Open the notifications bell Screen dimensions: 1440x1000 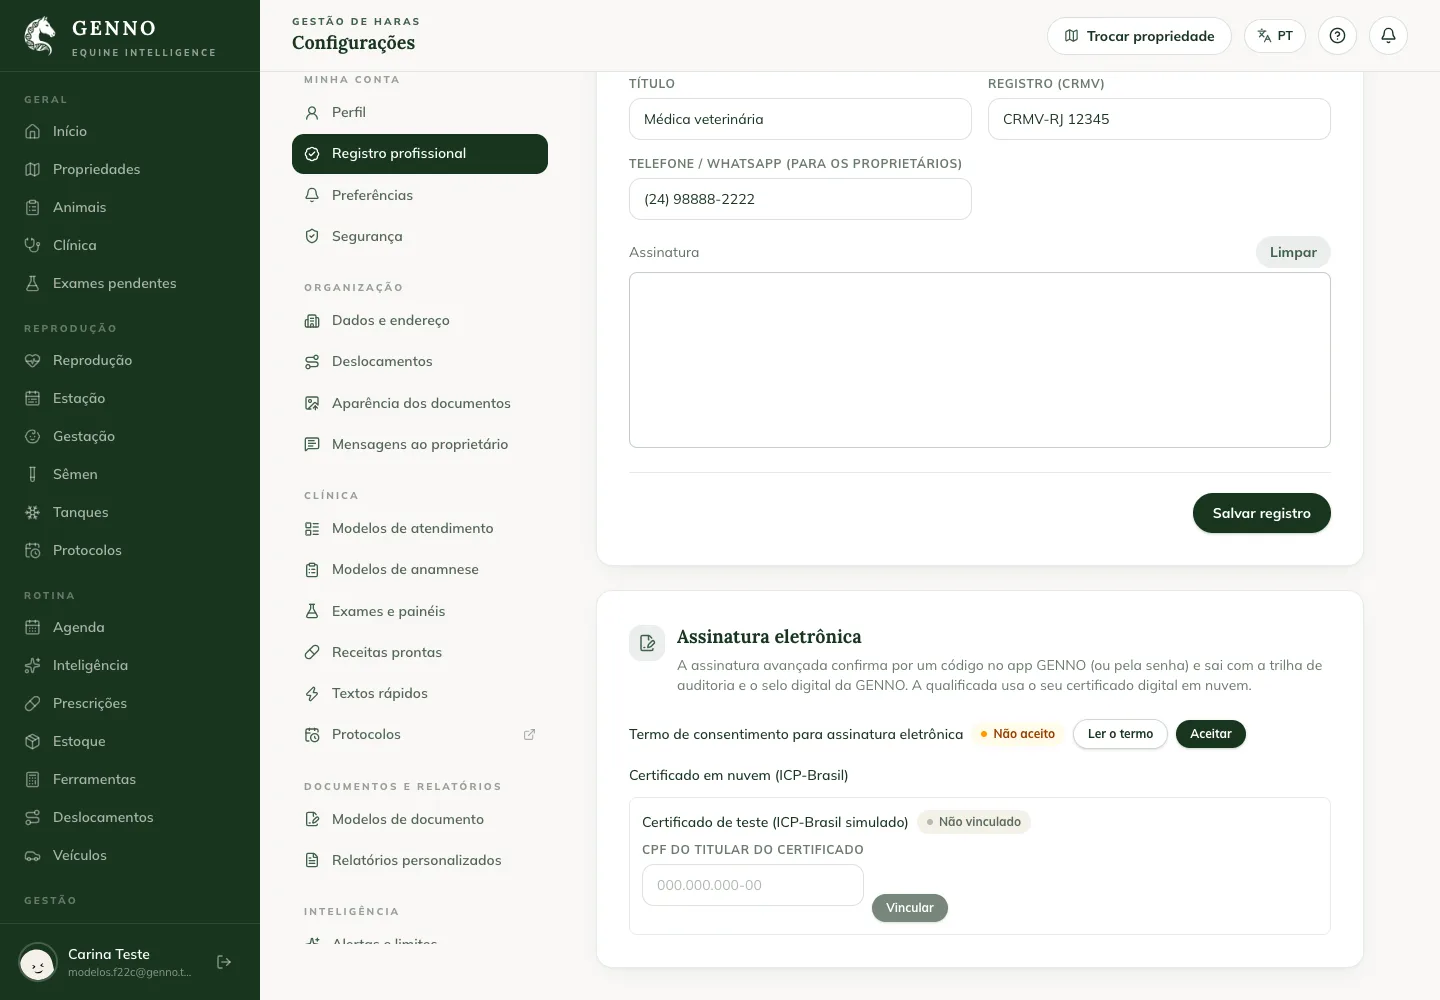1388,36
